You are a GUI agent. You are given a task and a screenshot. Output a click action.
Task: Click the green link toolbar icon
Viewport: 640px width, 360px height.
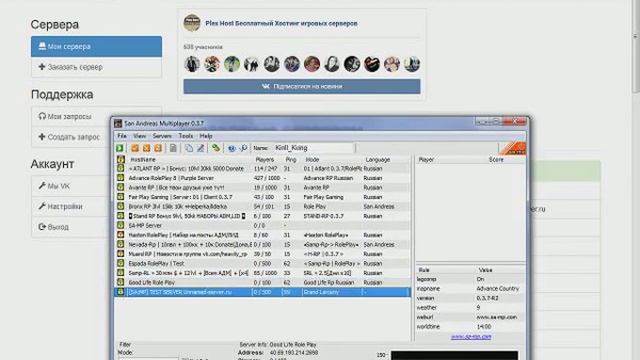pos(216,148)
